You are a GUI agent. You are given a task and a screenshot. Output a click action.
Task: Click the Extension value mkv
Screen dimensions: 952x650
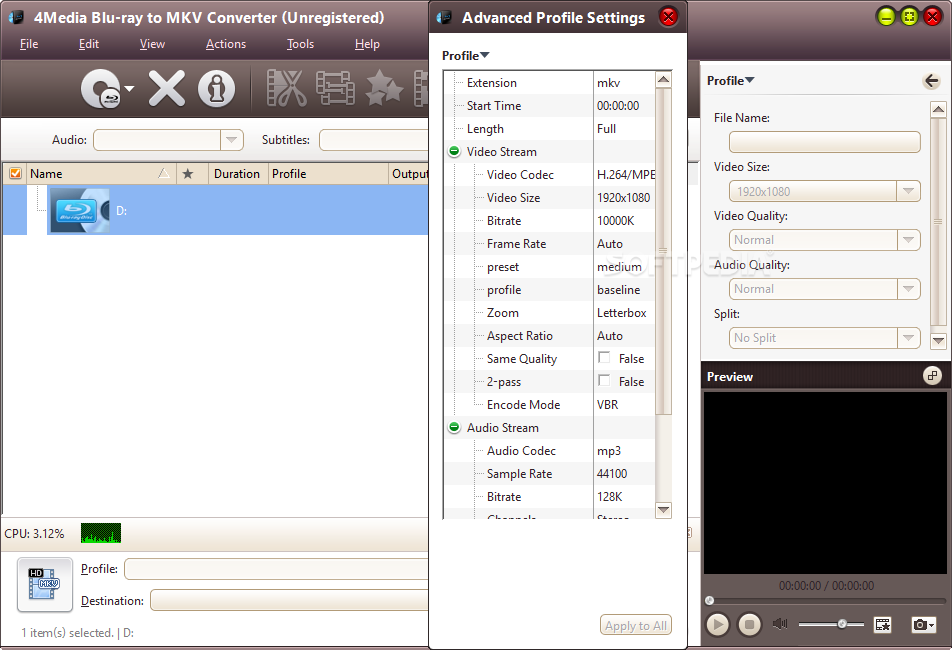[608, 83]
